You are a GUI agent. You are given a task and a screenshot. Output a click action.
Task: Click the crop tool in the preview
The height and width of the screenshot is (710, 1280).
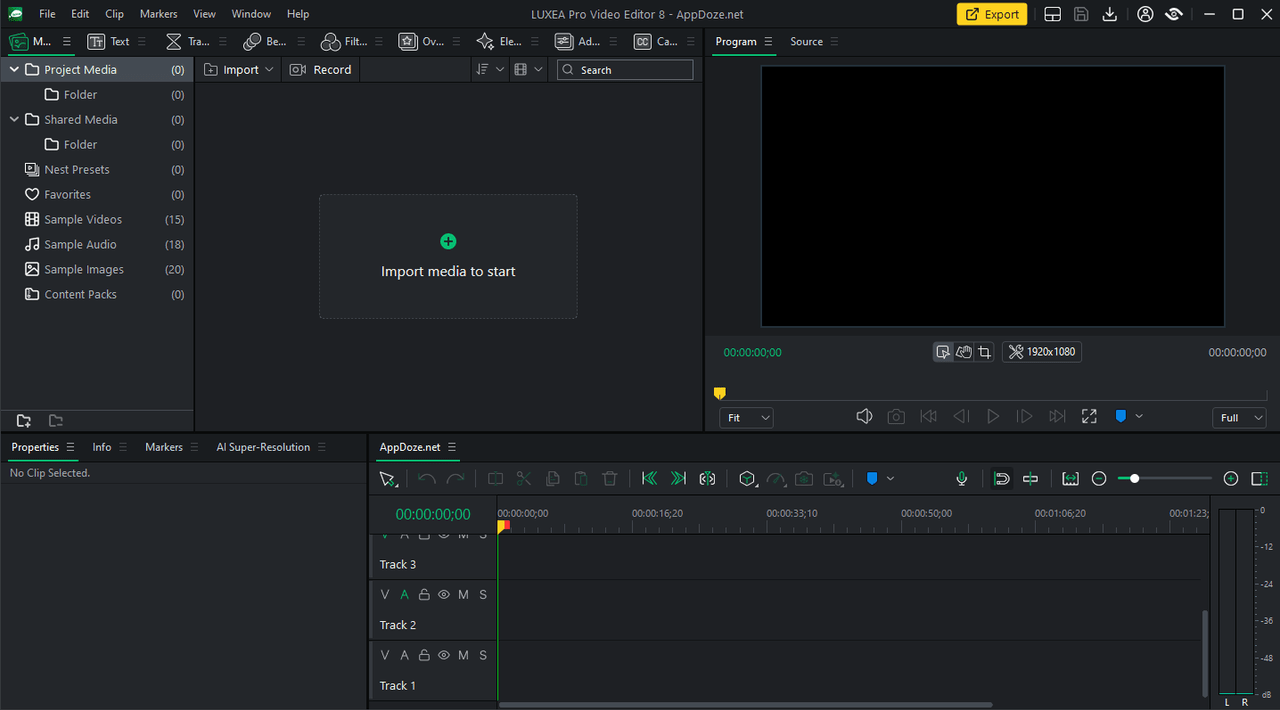pyautogui.click(x=985, y=352)
